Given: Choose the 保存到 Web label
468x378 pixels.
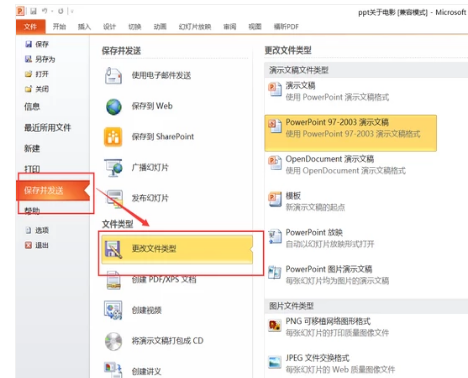Looking at the screenshot, I should point(152,106).
